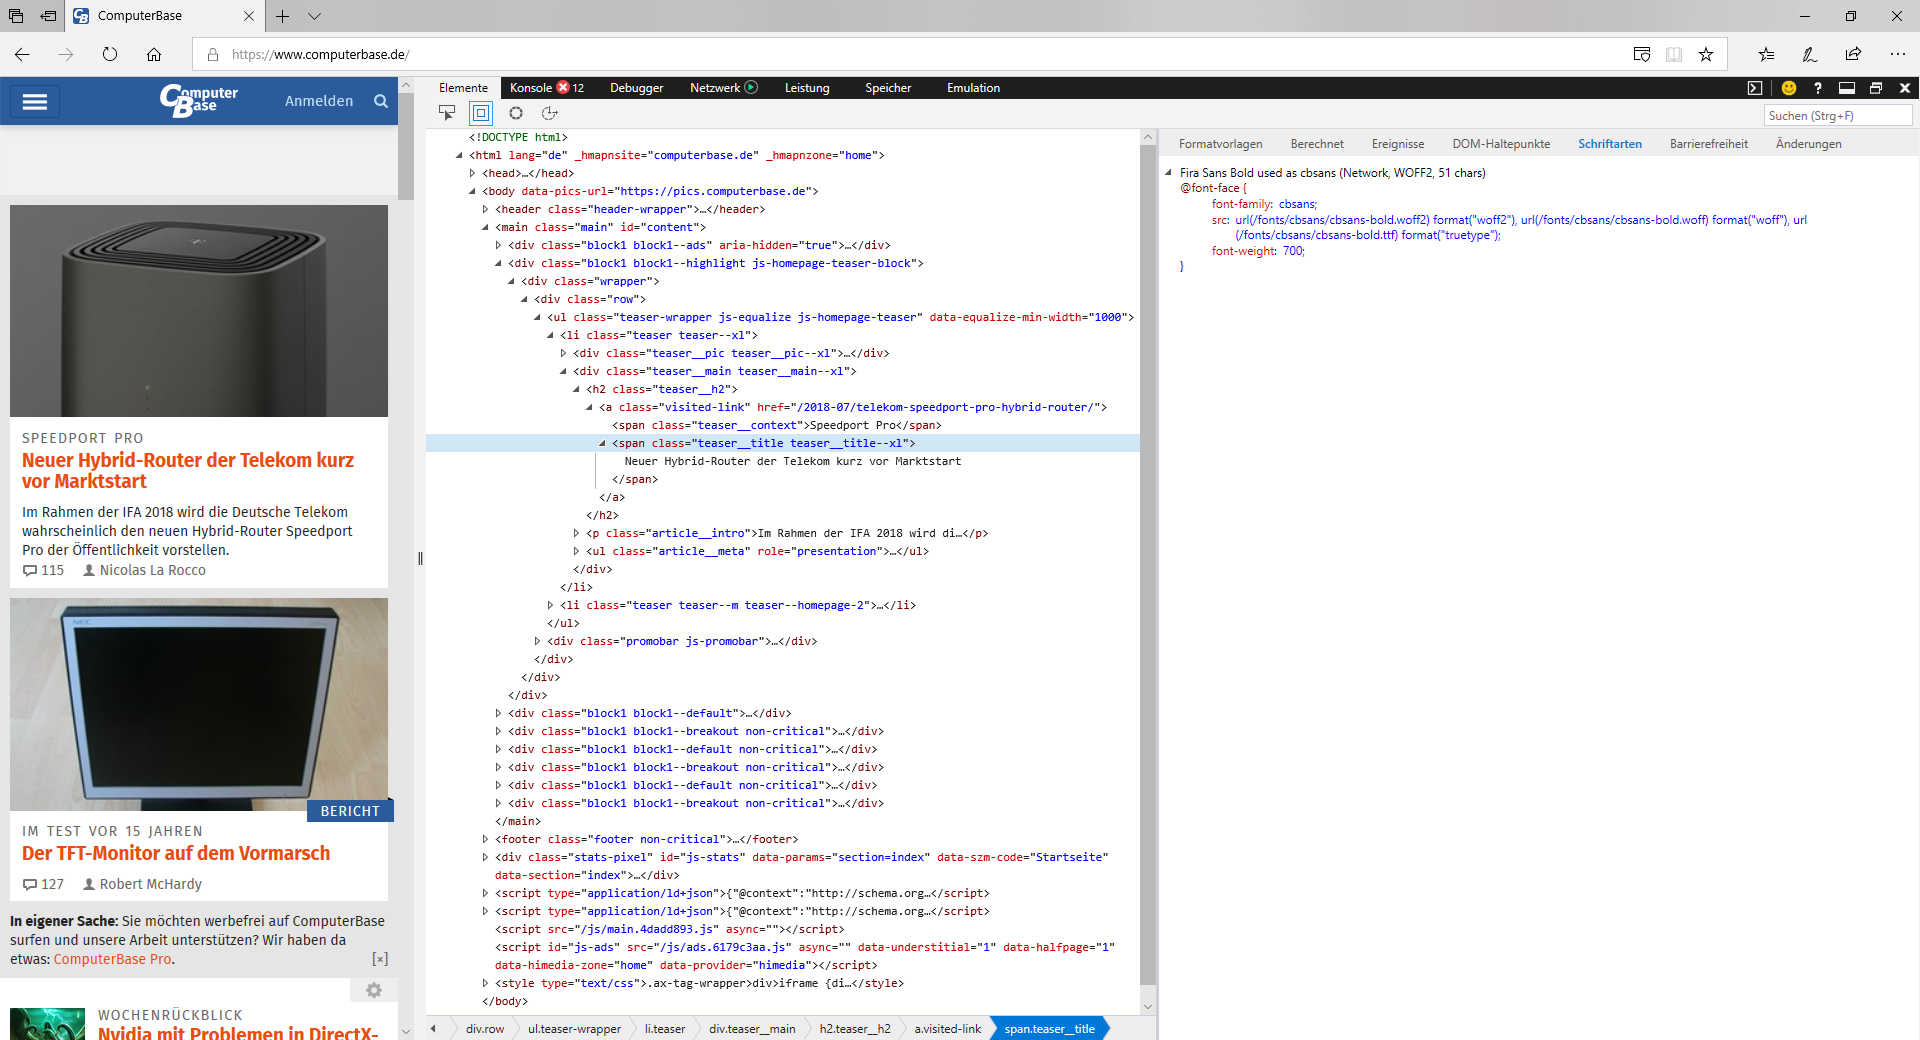Open settings gear below the notice
The width and height of the screenshot is (1920, 1040).
tap(374, 990)
